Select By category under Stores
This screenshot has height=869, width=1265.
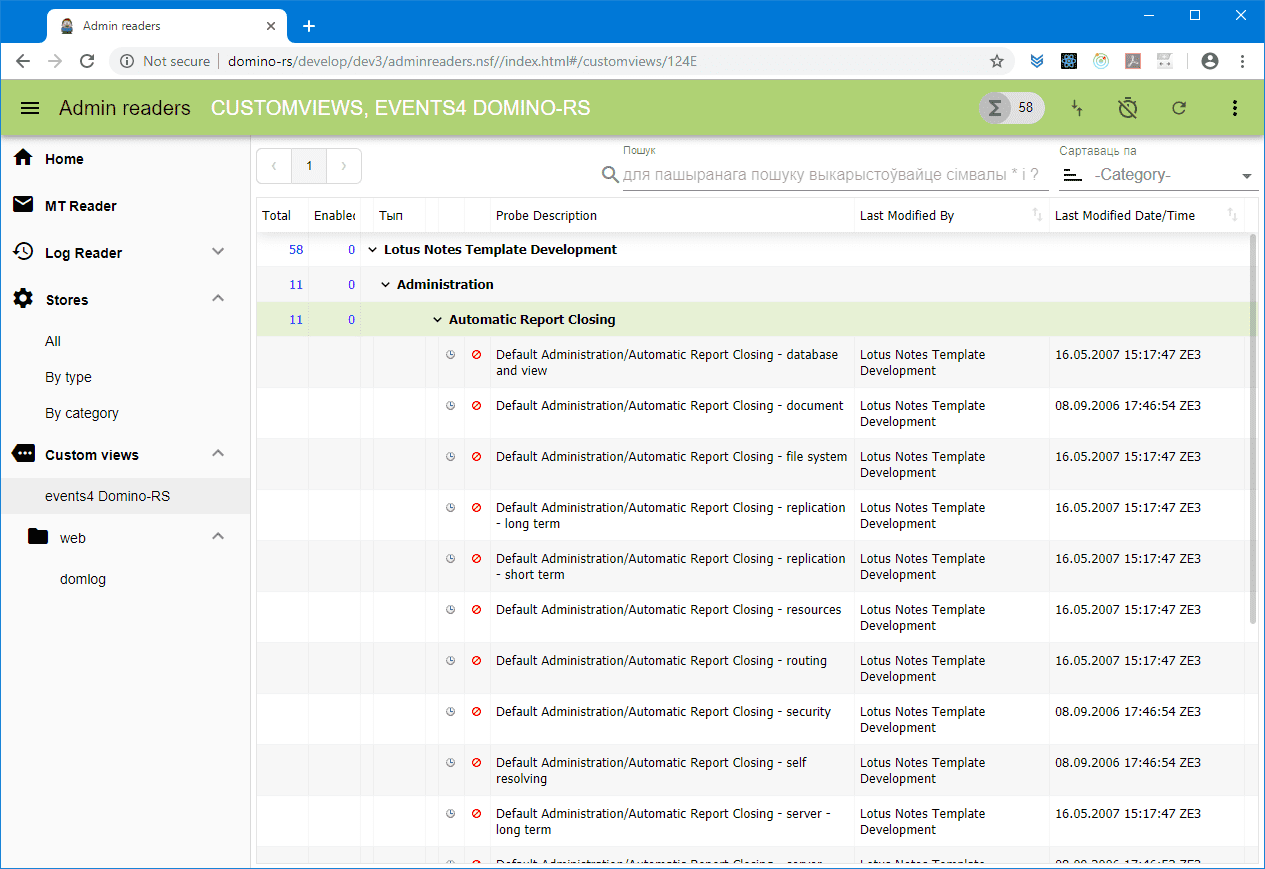[82, 413]
